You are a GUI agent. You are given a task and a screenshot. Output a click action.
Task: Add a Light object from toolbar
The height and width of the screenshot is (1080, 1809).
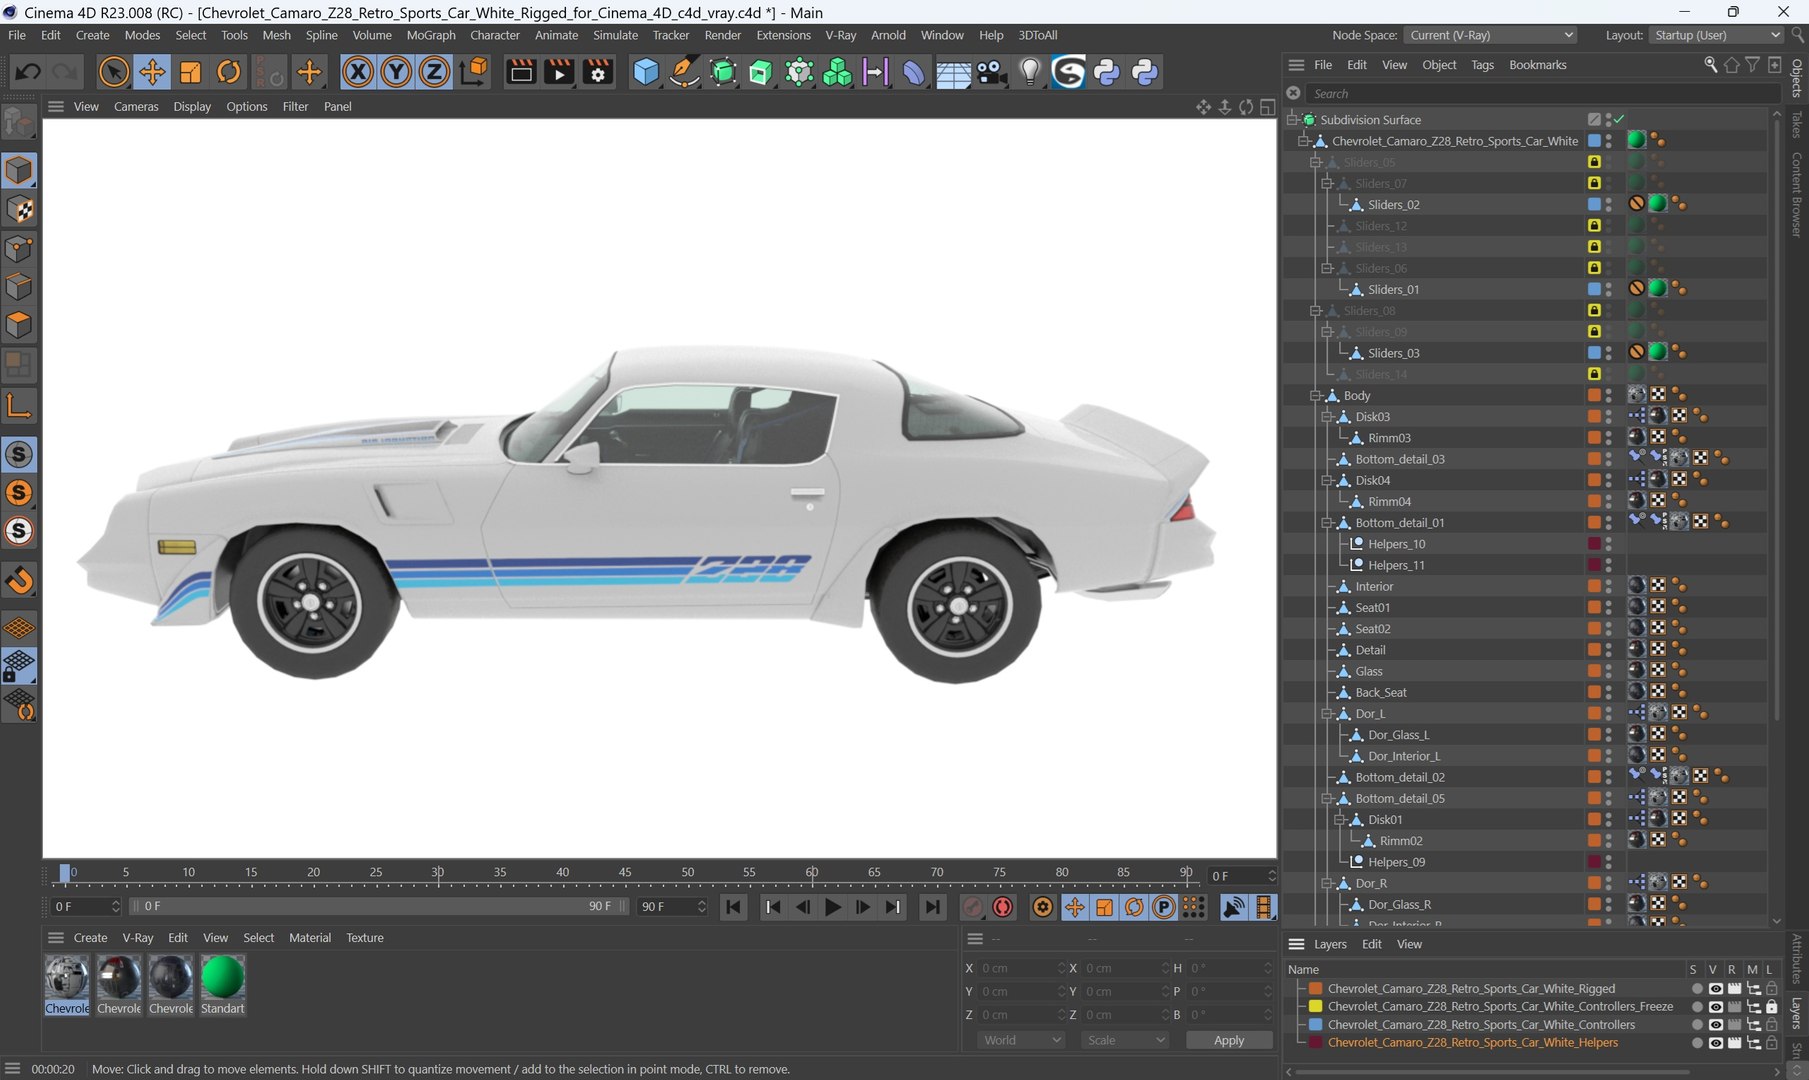click(1030, 72)
